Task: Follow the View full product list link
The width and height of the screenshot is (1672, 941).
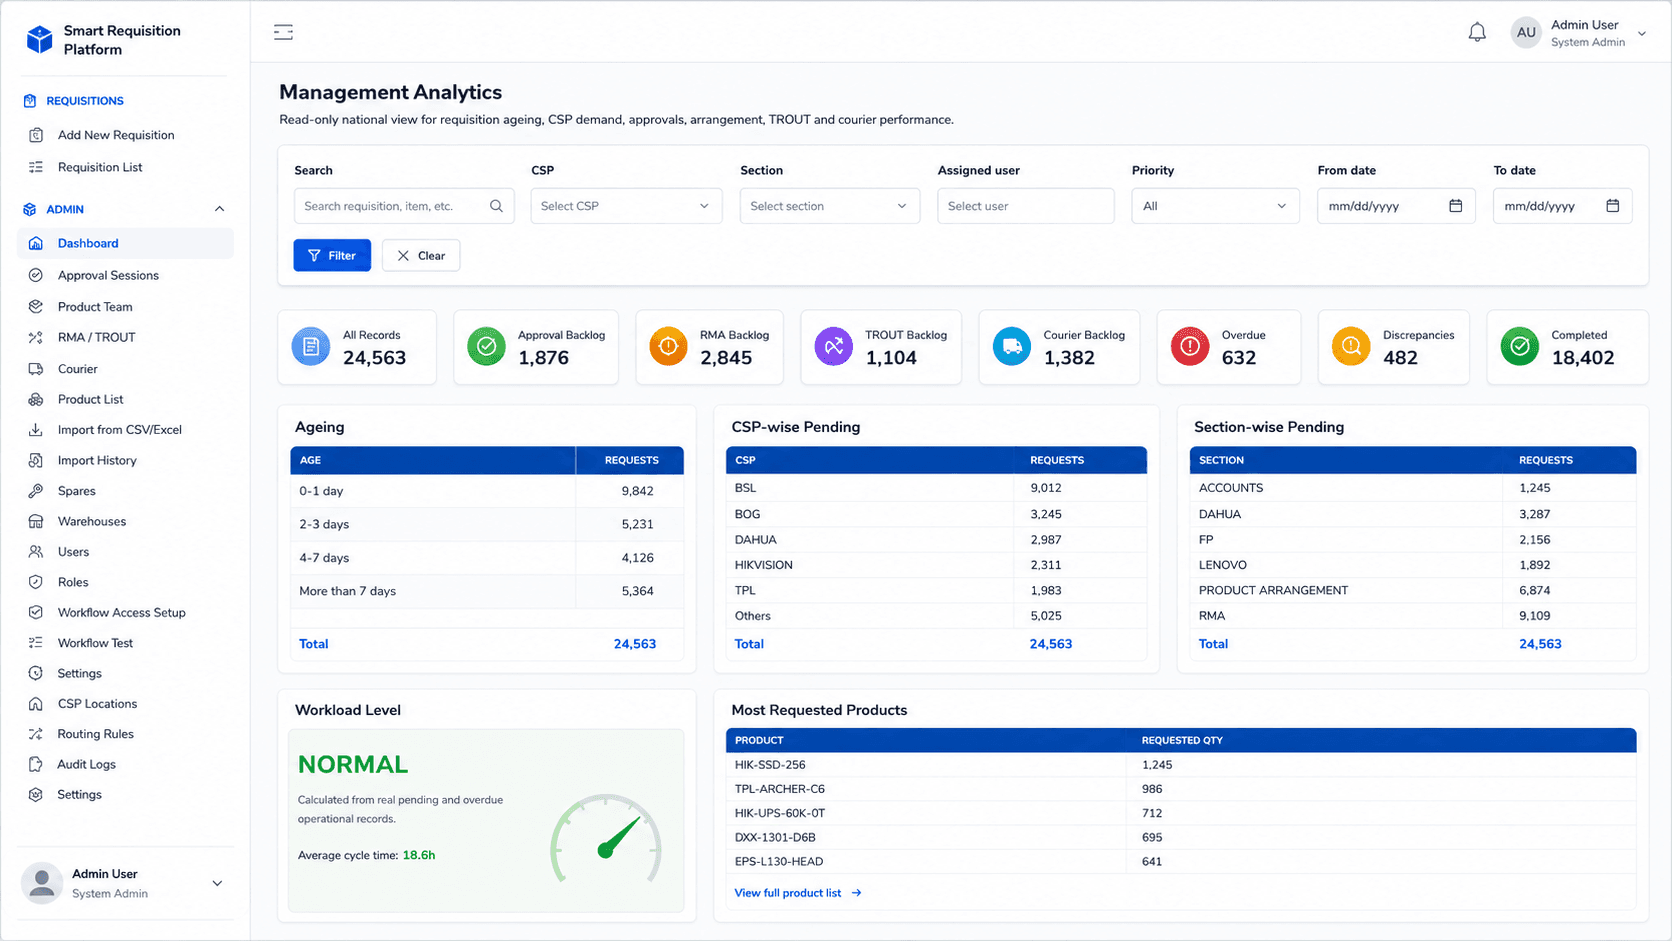Action: pyautogui.click(x=798, y=893)
